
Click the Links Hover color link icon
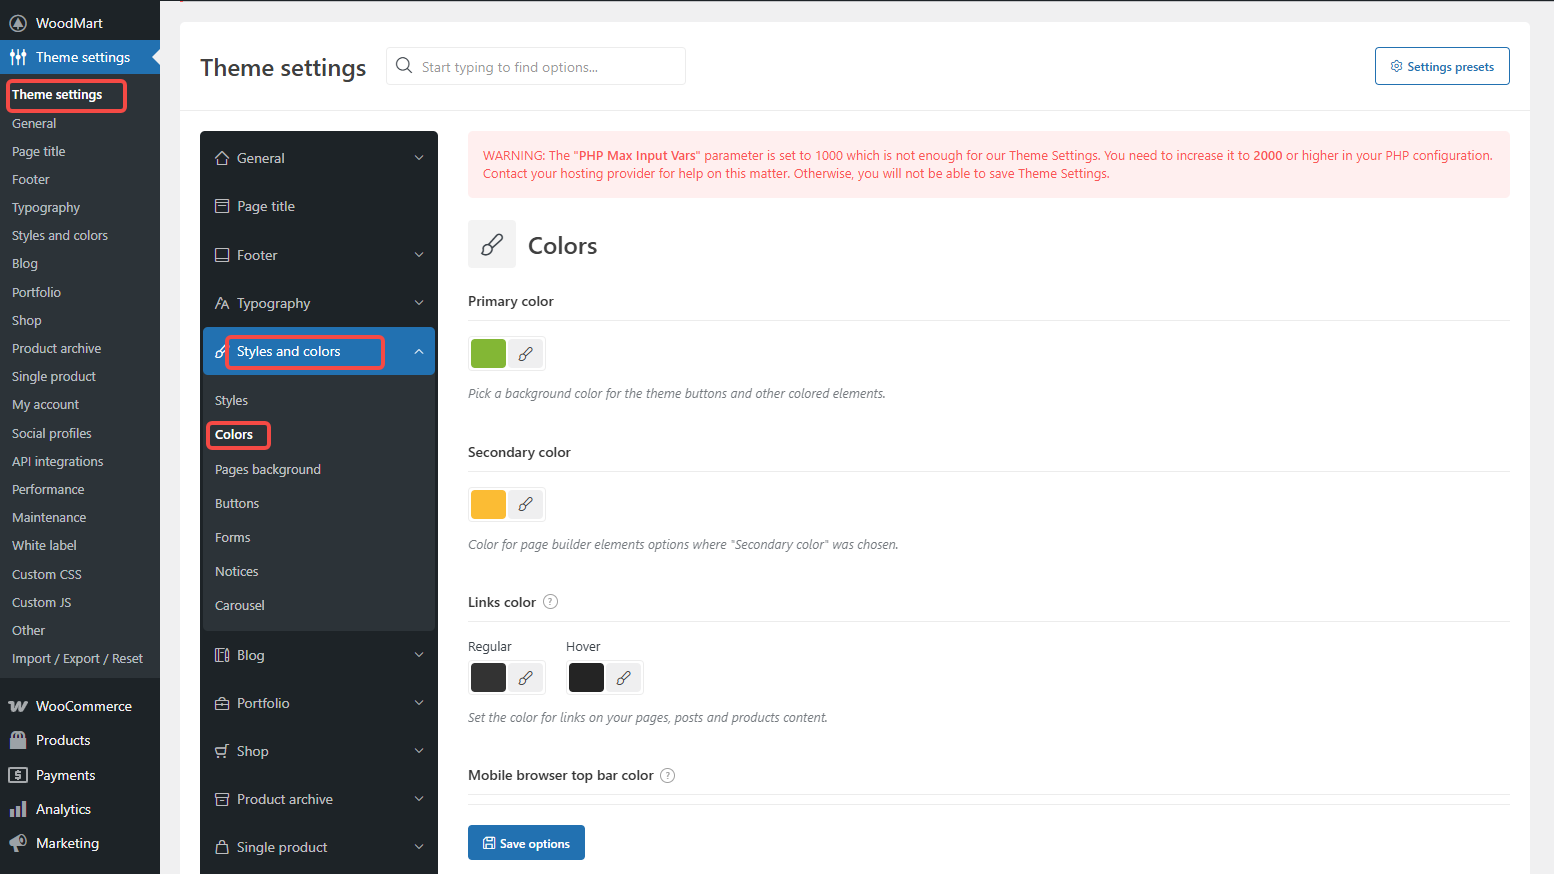point(623,678)
